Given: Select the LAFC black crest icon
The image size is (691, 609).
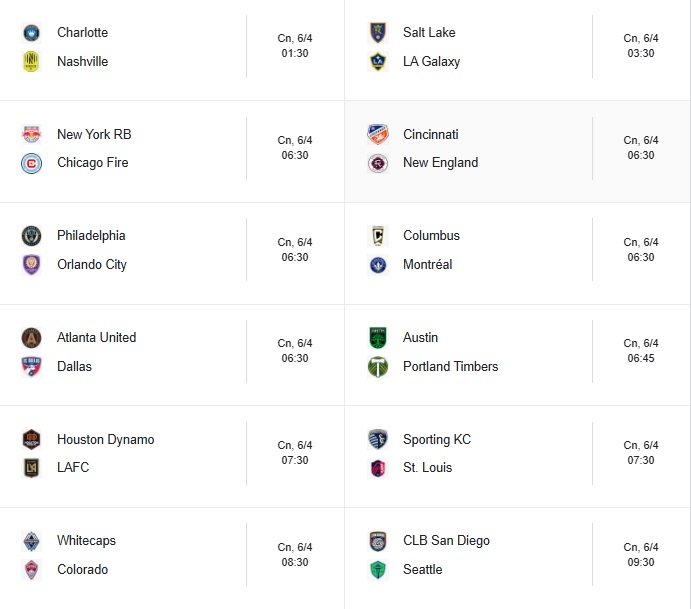Looking at the screenshot, I should pos(31,468).
